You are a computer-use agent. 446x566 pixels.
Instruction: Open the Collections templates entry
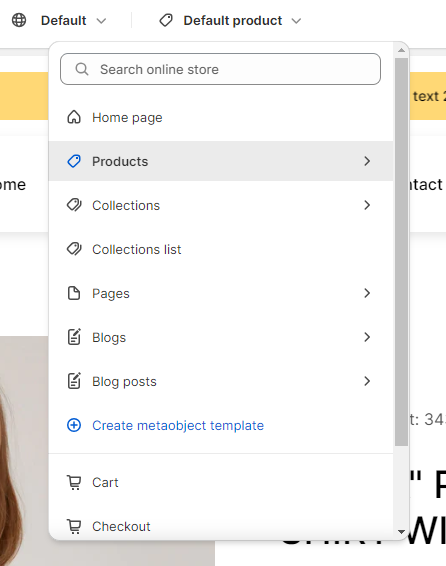coord(220,205)
